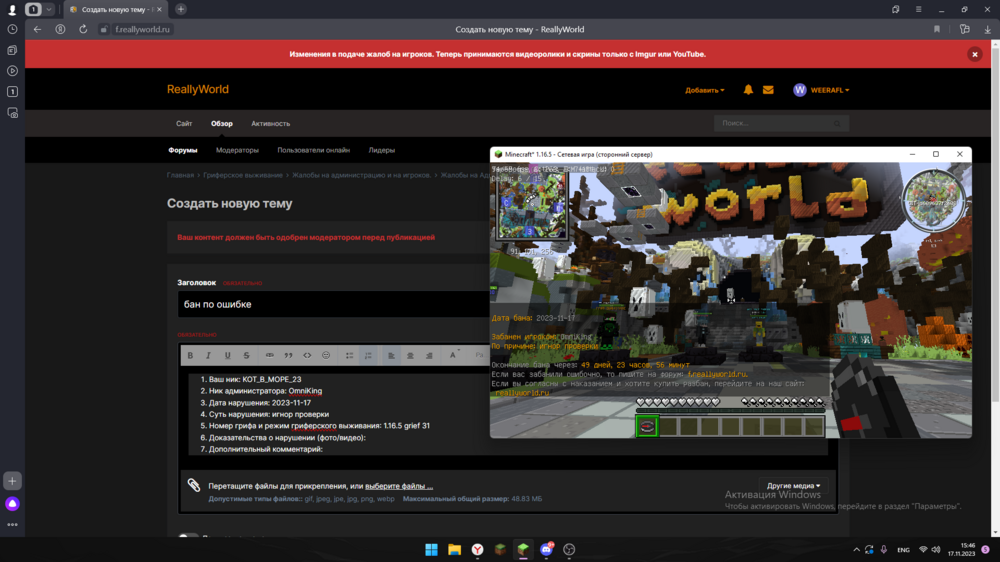Open the Добавить dropdown menu

[705, 91]
